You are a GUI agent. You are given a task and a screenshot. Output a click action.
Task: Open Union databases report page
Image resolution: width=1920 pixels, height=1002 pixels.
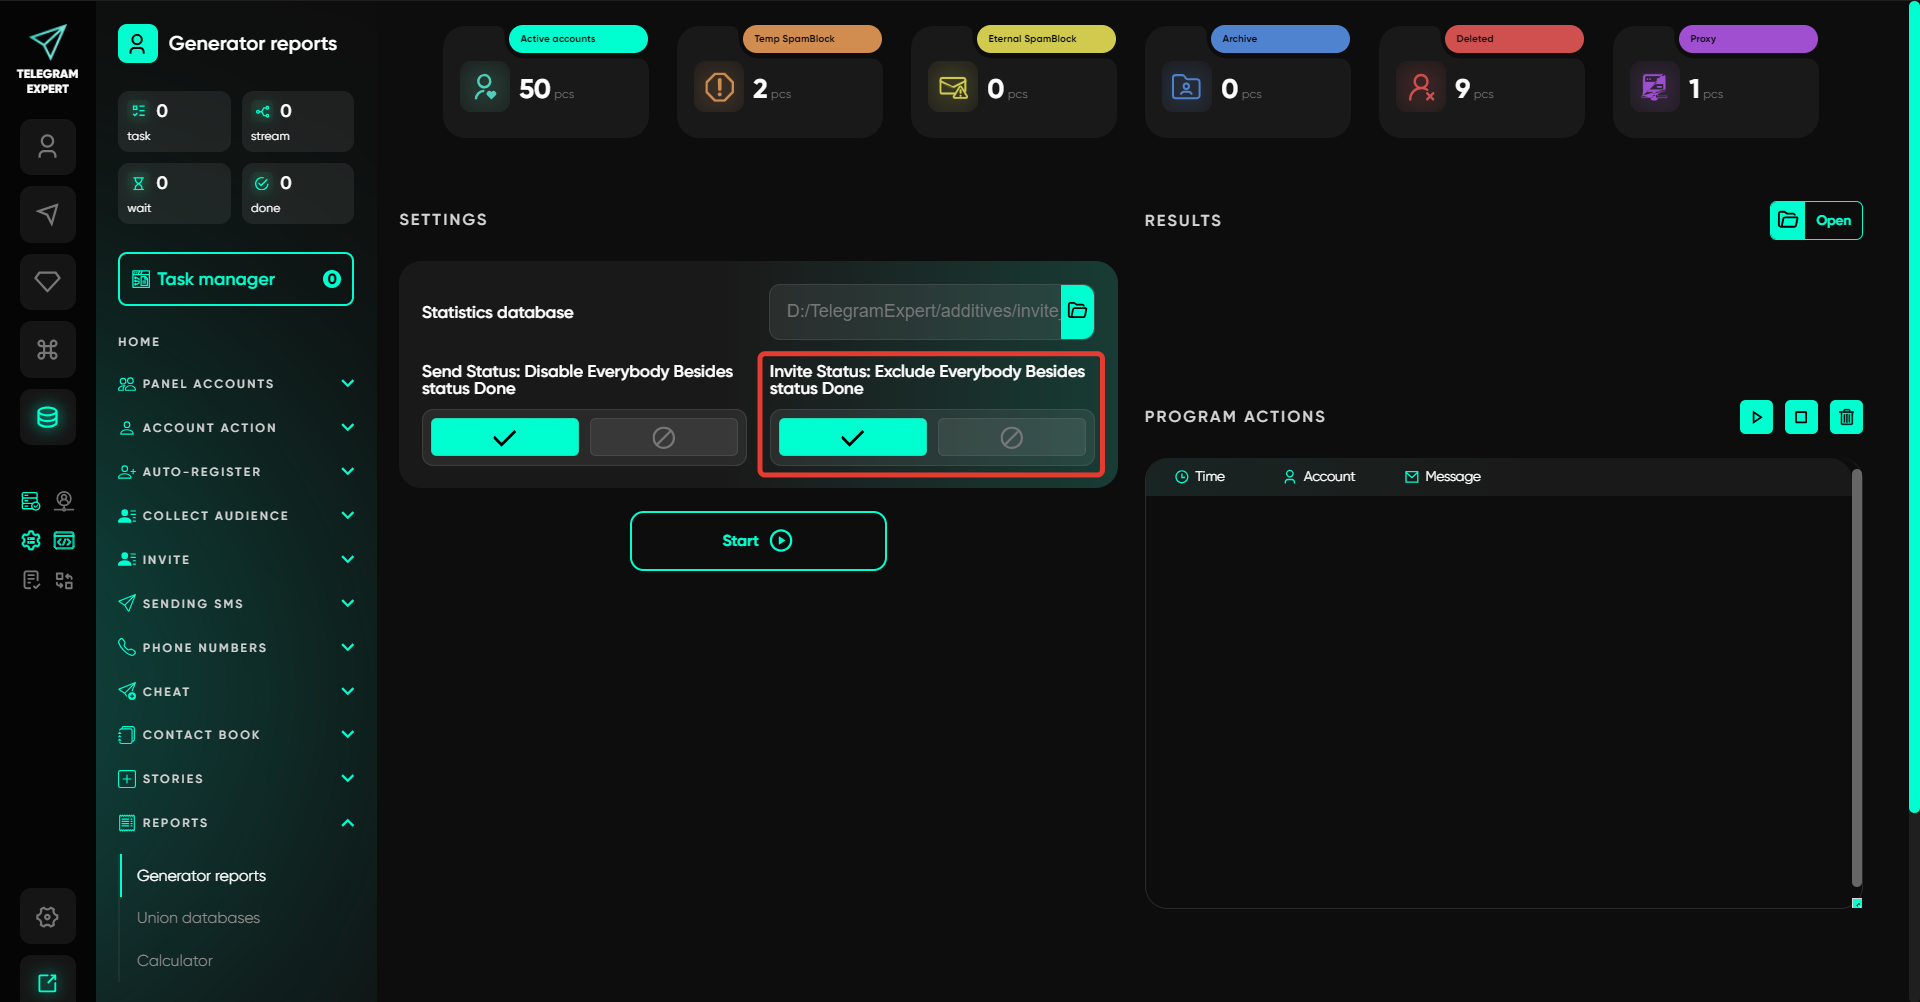[198, 918]
